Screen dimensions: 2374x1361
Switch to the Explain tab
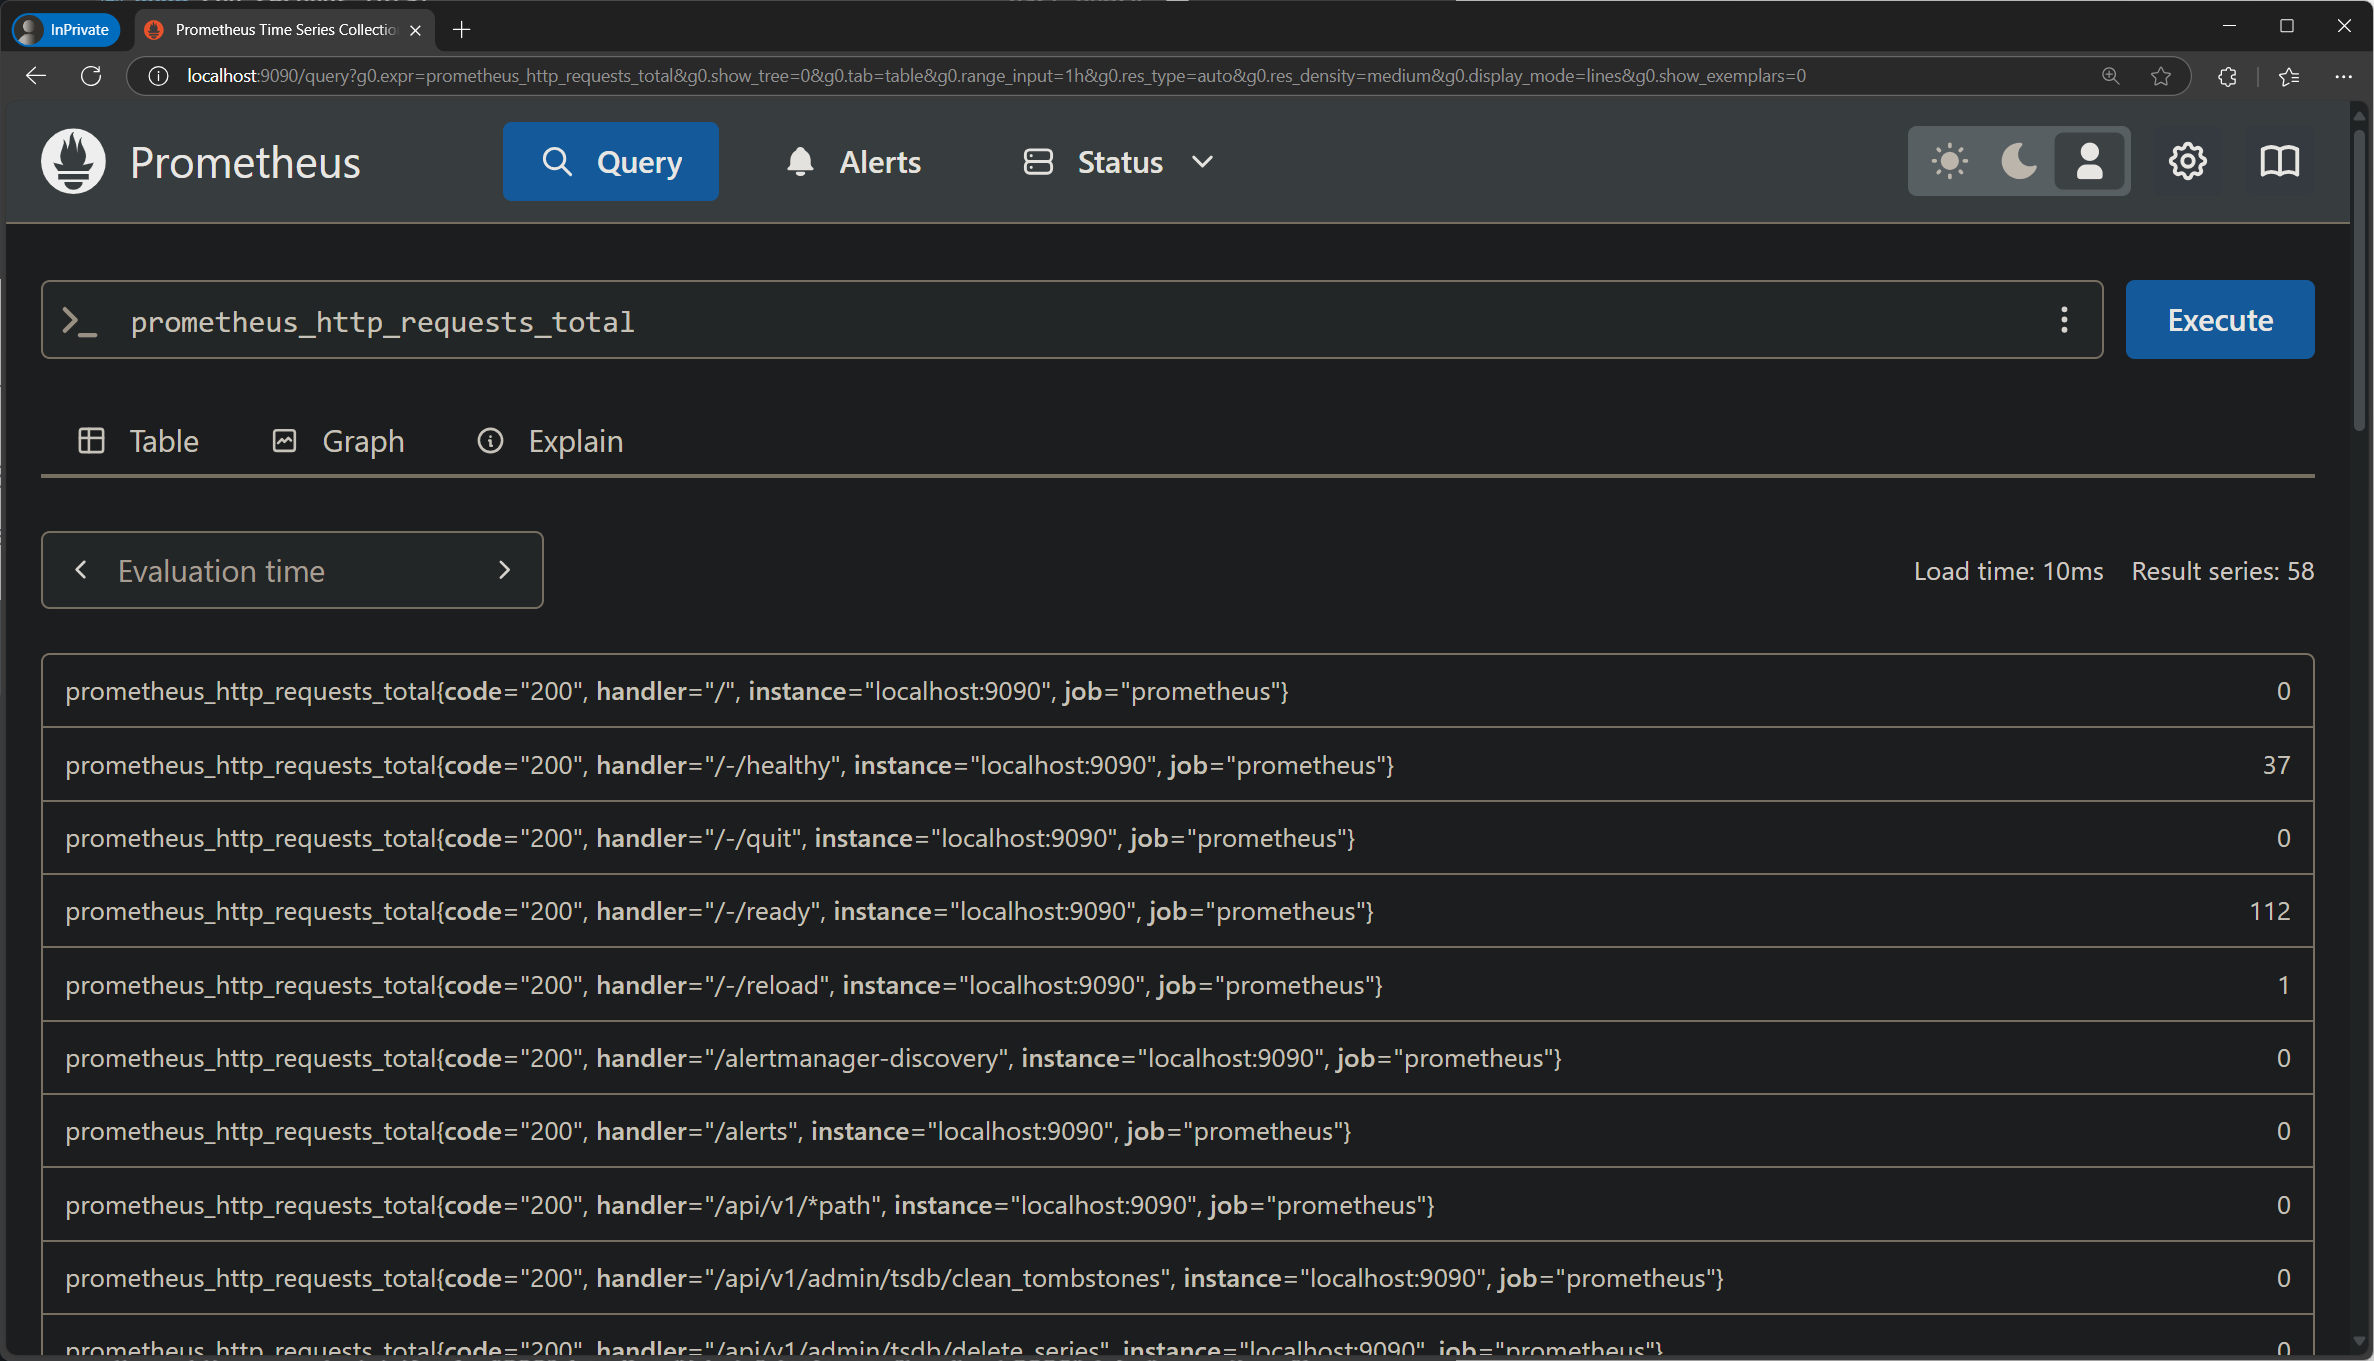click(x=550, y=441)
